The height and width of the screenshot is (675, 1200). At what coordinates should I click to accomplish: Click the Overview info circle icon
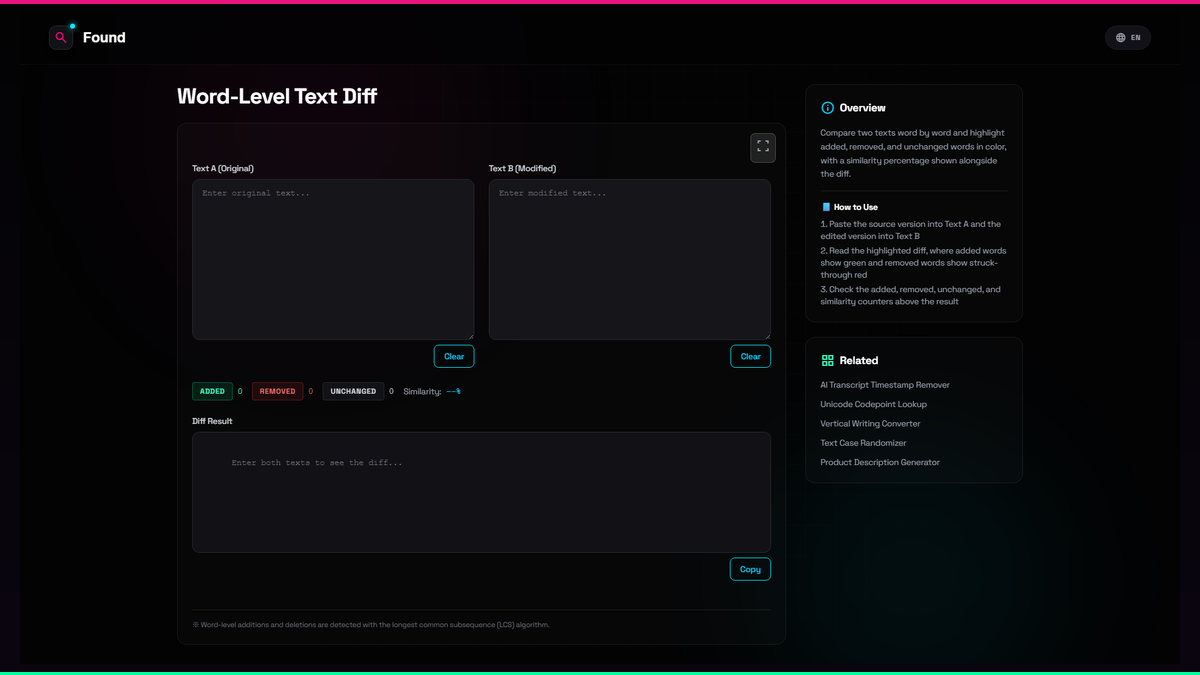pyautogui.click(x=827, y=108)
